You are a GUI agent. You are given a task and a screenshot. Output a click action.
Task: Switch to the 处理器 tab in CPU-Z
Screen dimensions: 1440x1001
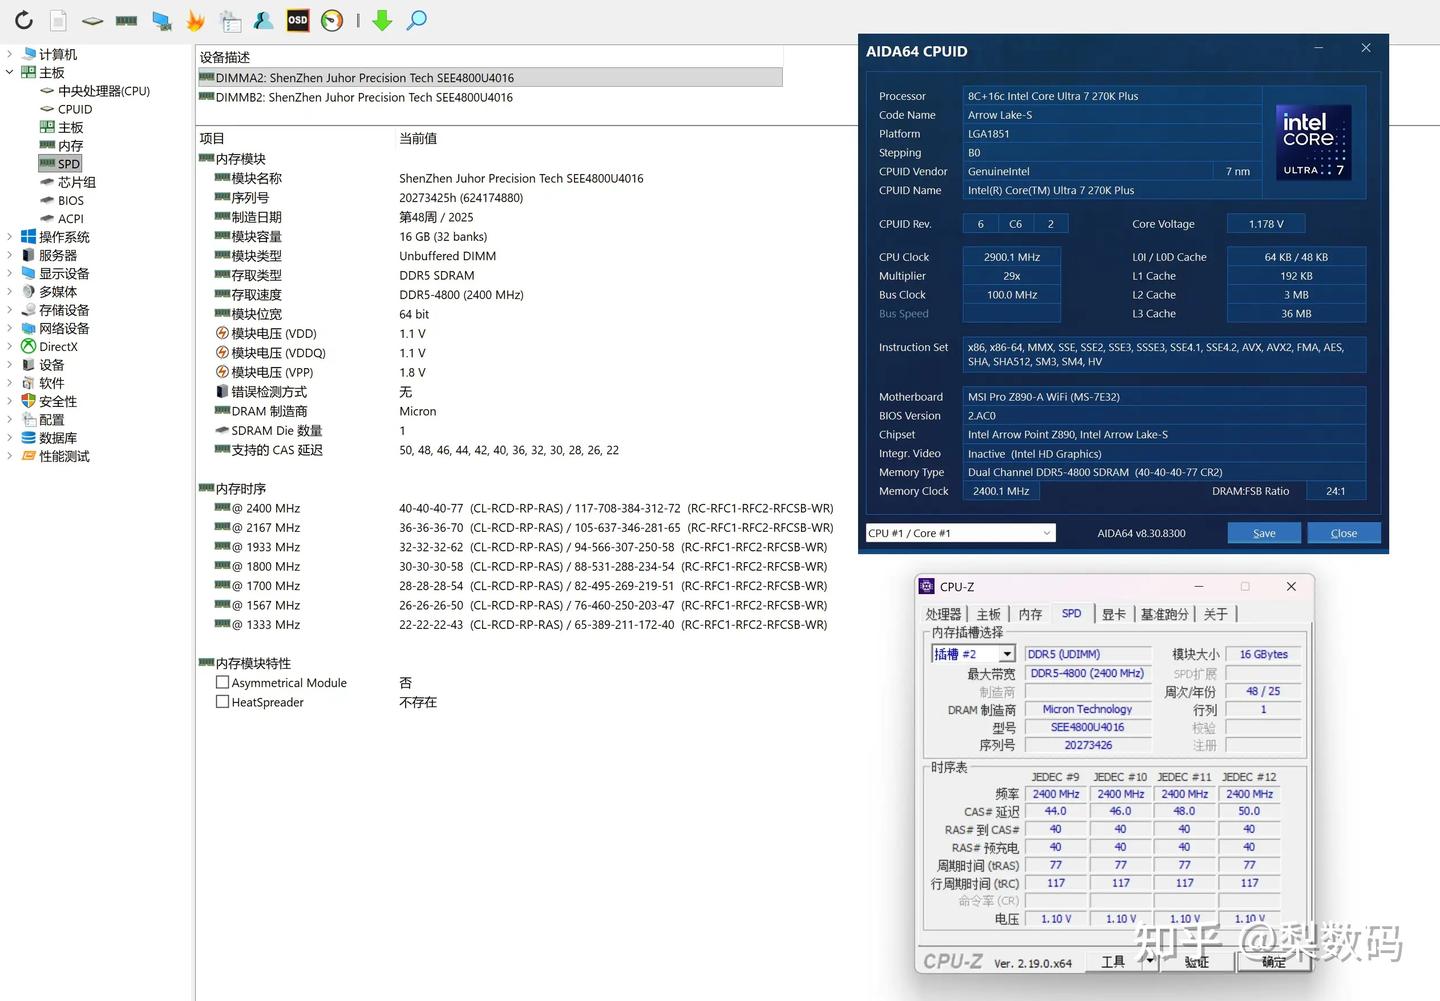[943, 614]
